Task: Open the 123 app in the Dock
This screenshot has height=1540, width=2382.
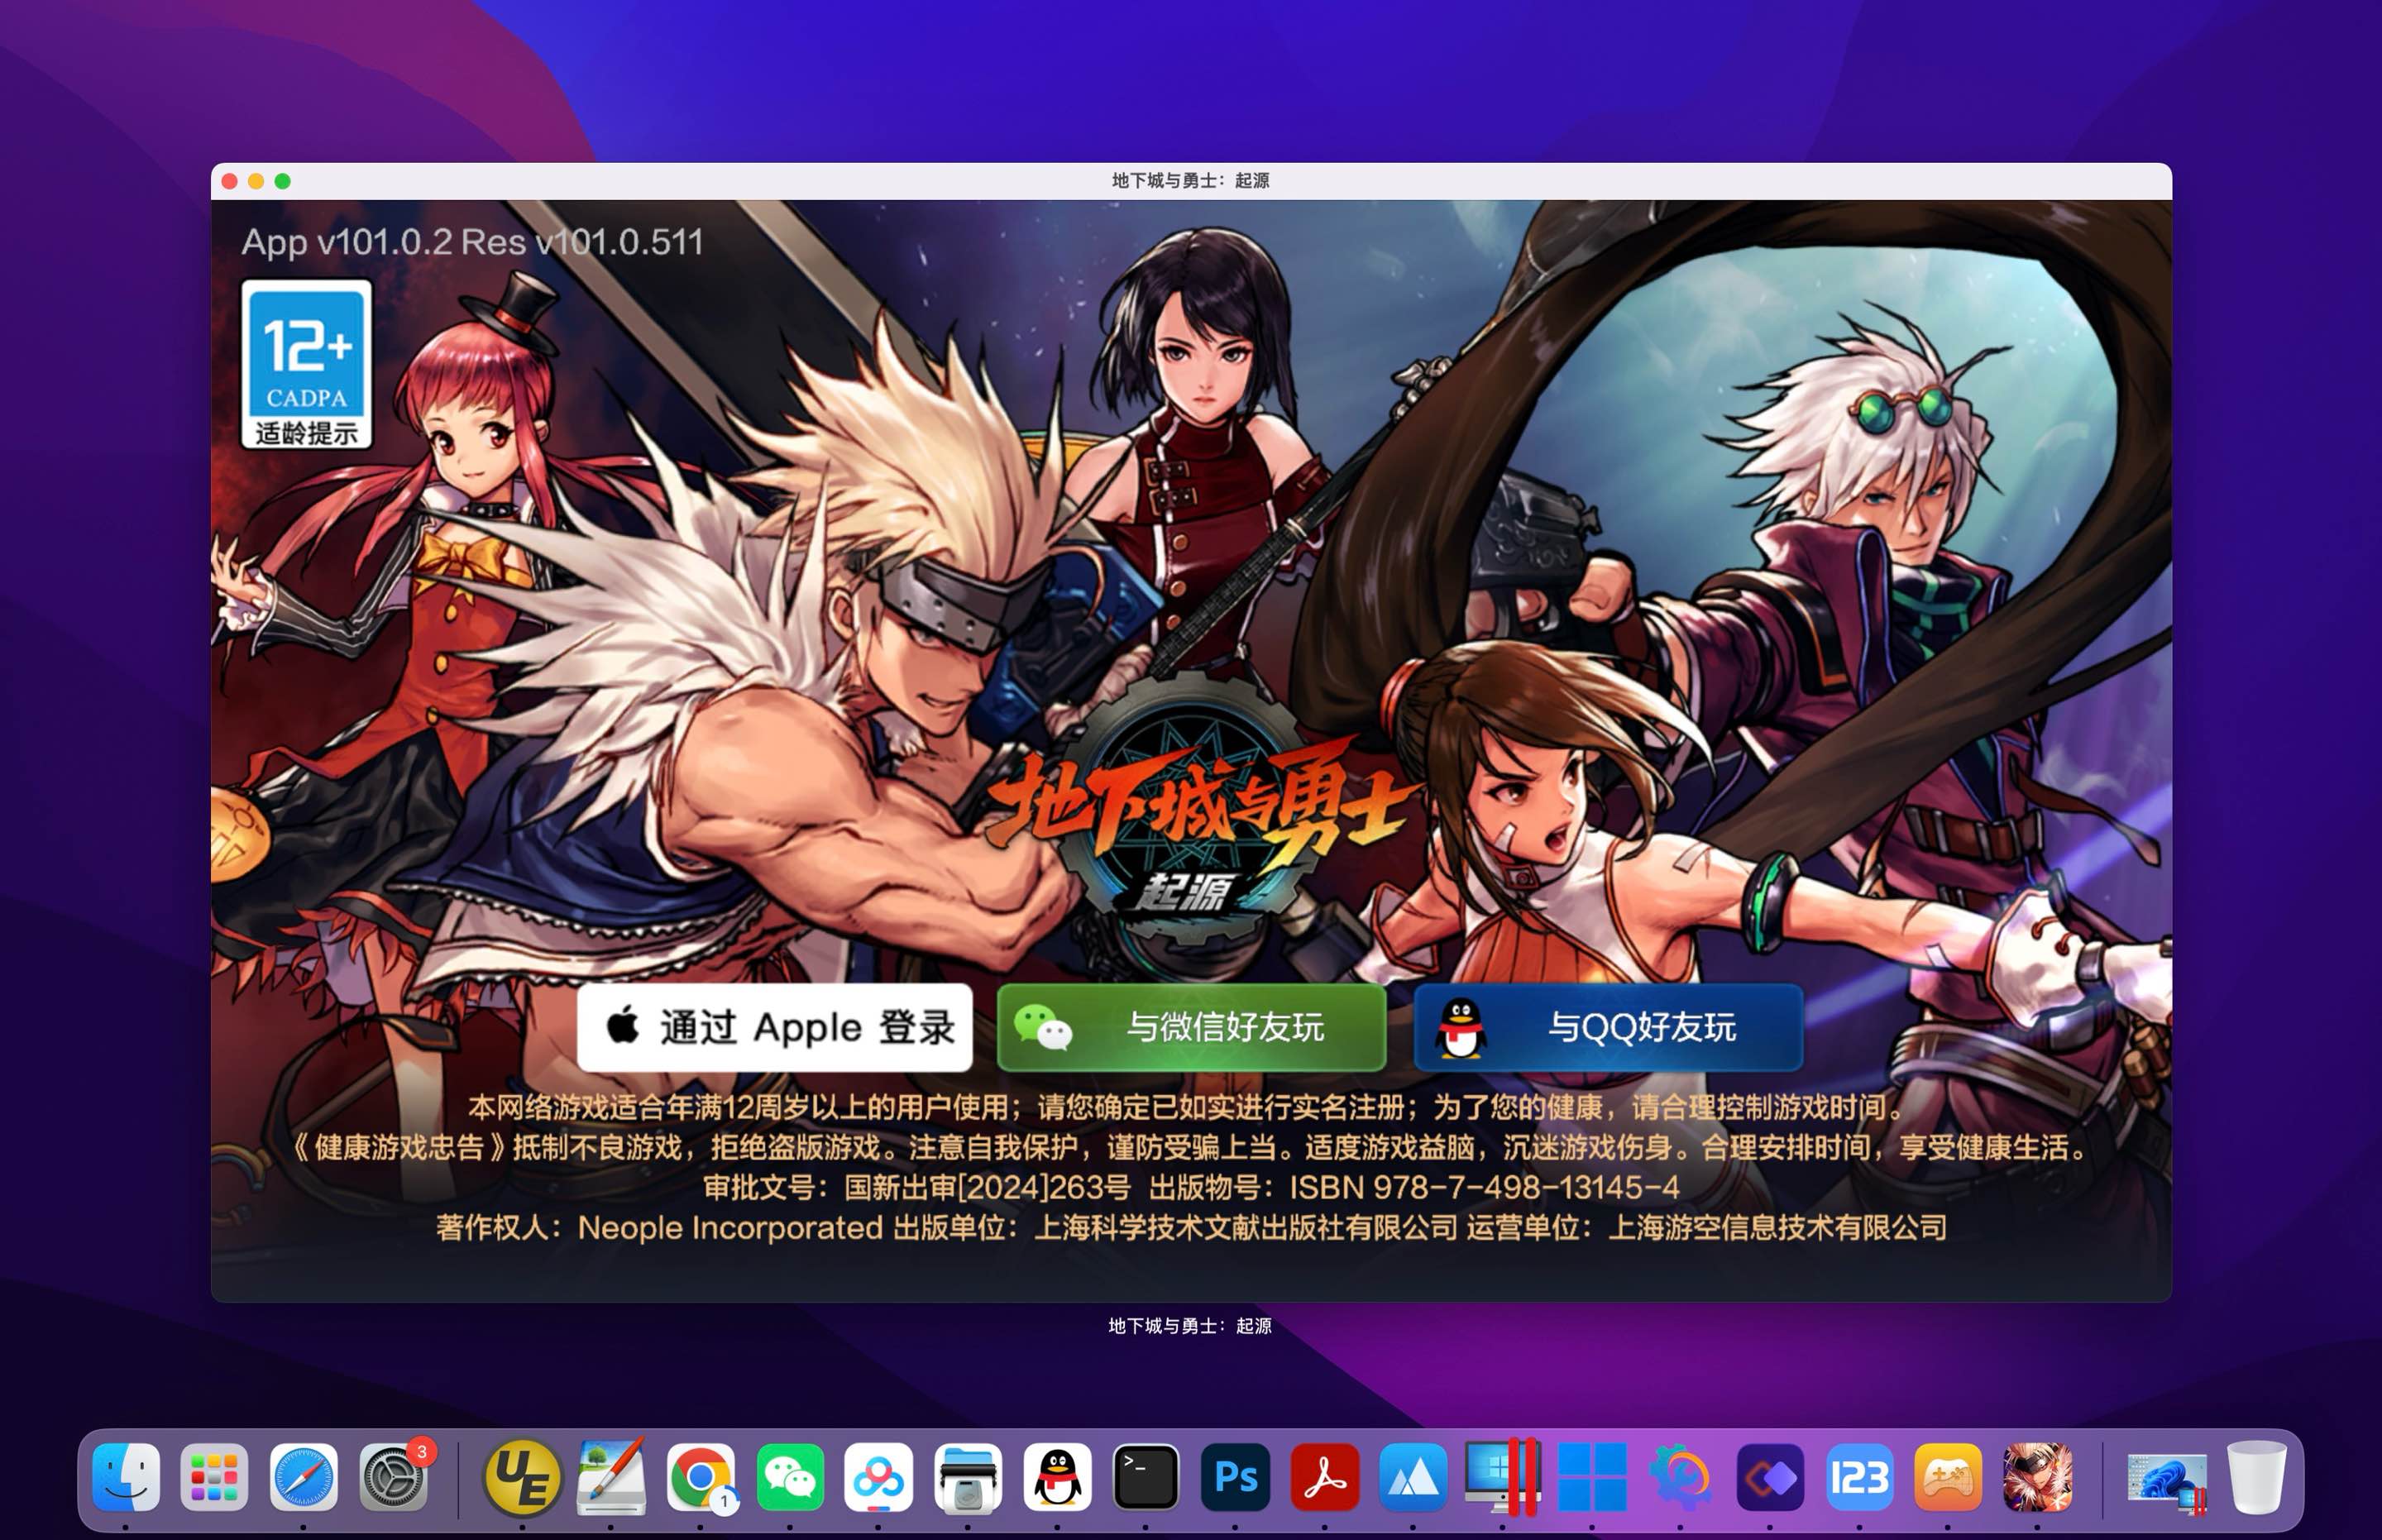Action: point(1860,1477)
